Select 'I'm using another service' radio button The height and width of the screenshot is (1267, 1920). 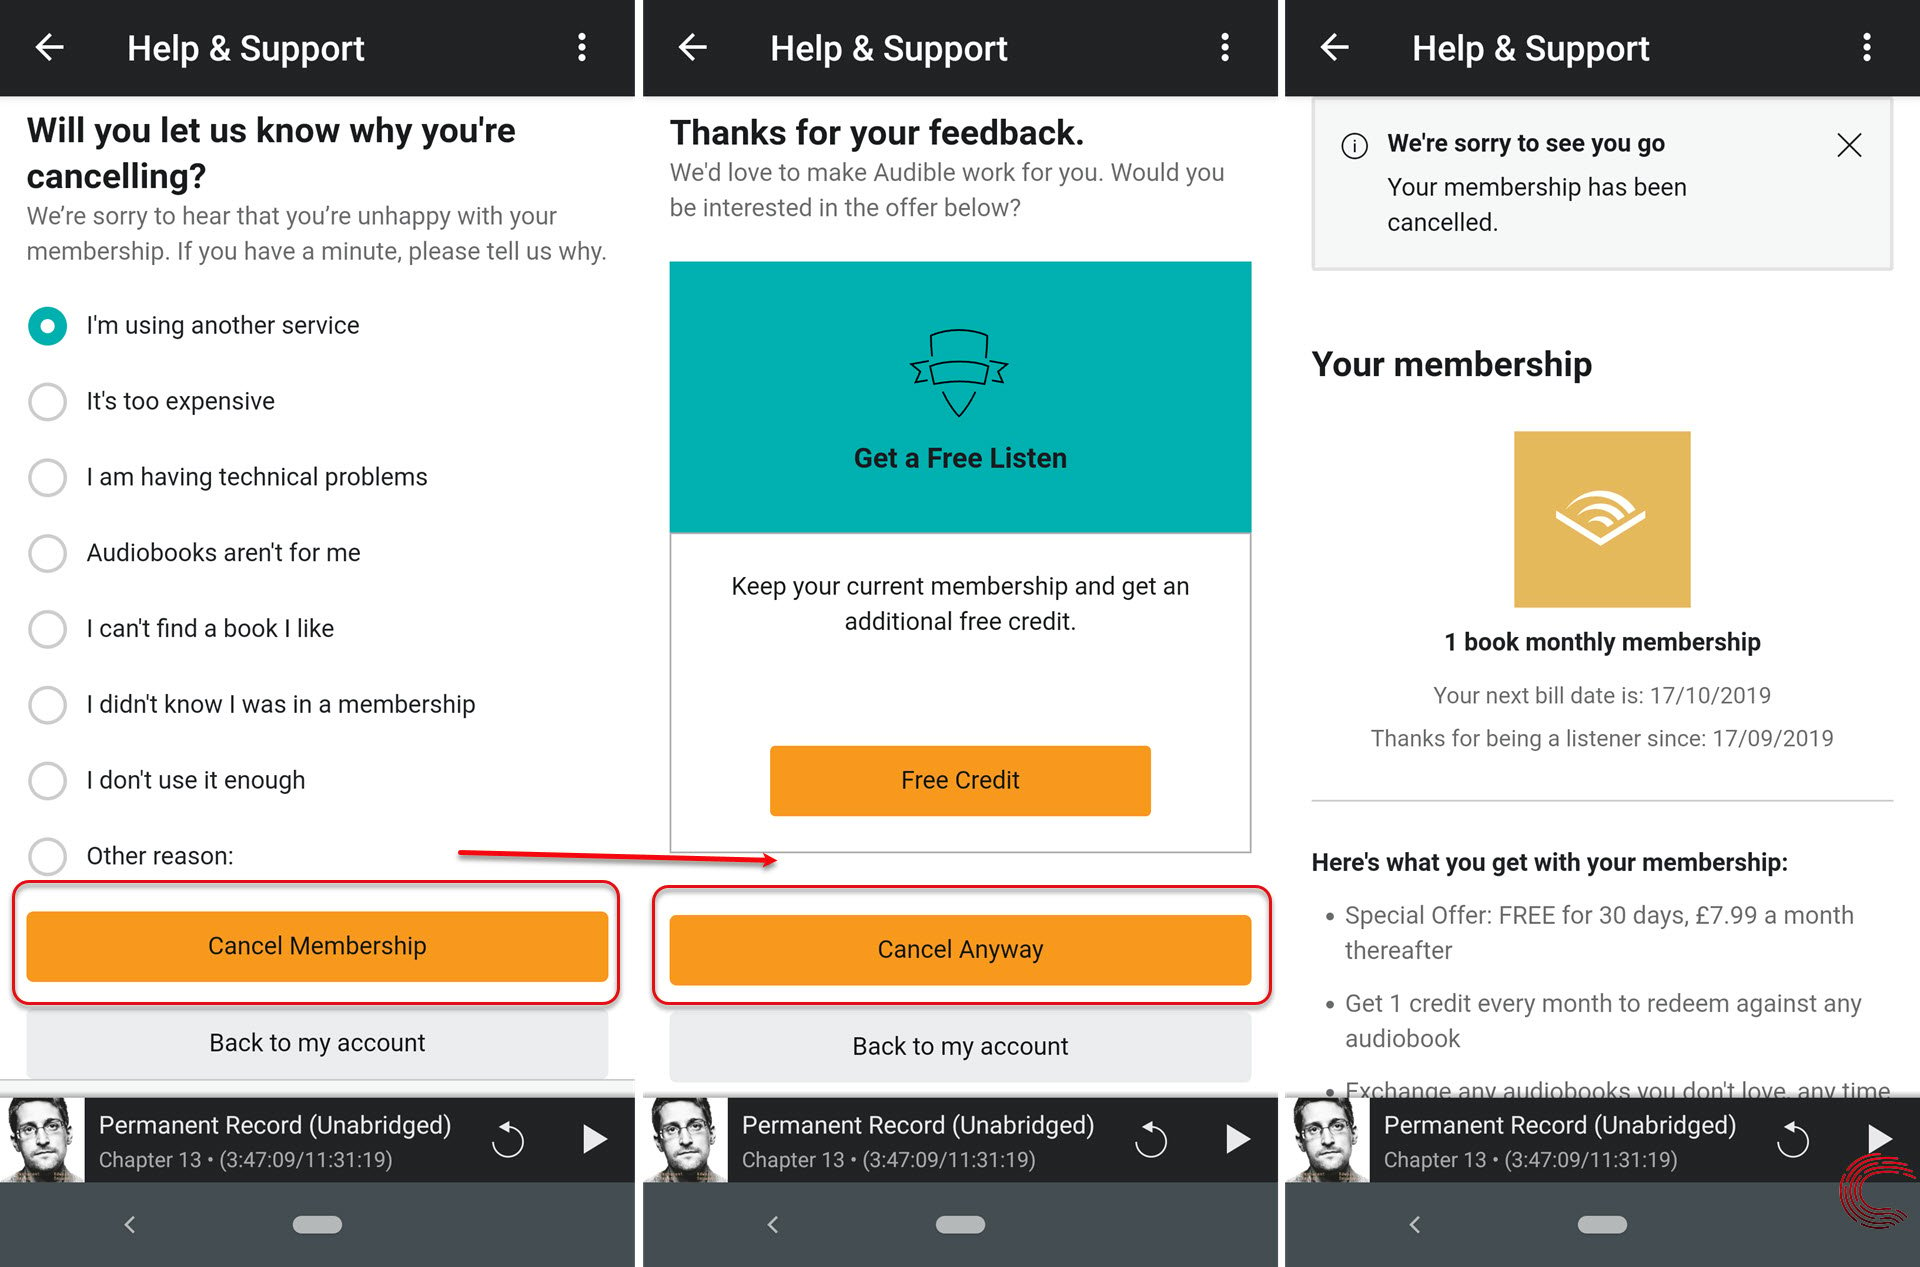(x=47, y=325)
